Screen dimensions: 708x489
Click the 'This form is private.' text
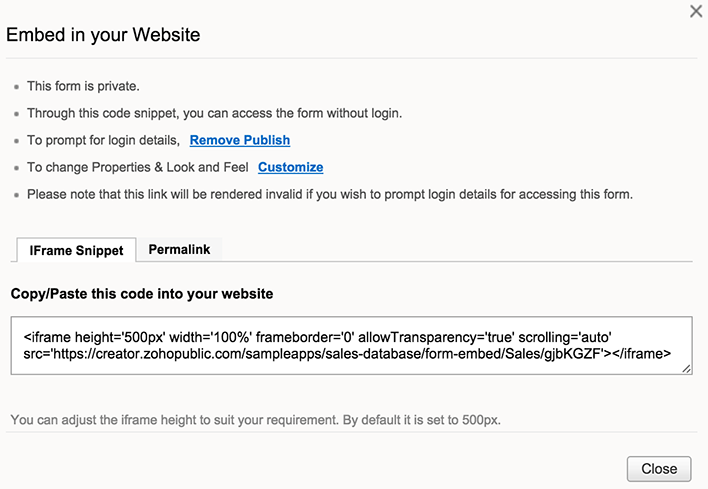(83, 86)
